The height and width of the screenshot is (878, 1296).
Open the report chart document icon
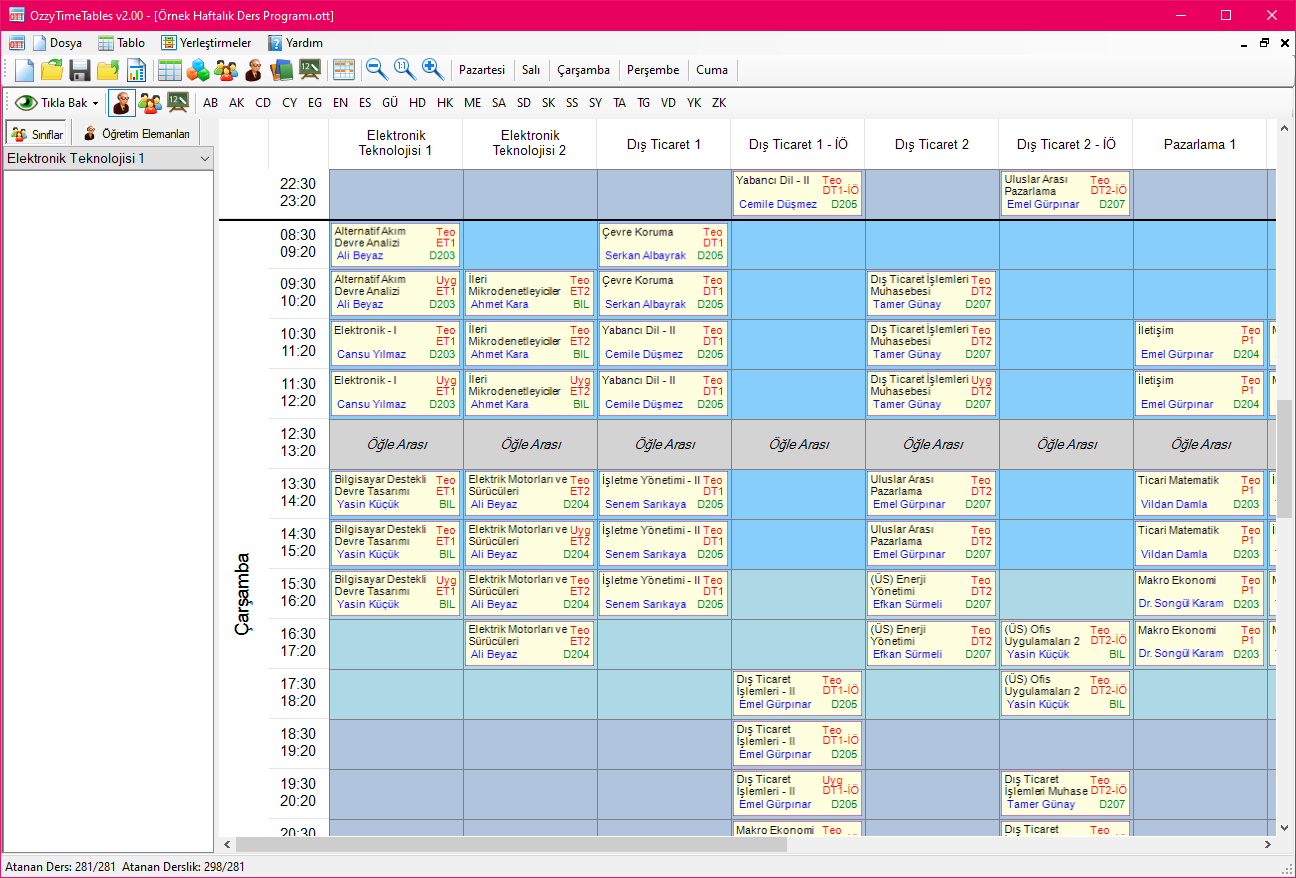point(136,70)
